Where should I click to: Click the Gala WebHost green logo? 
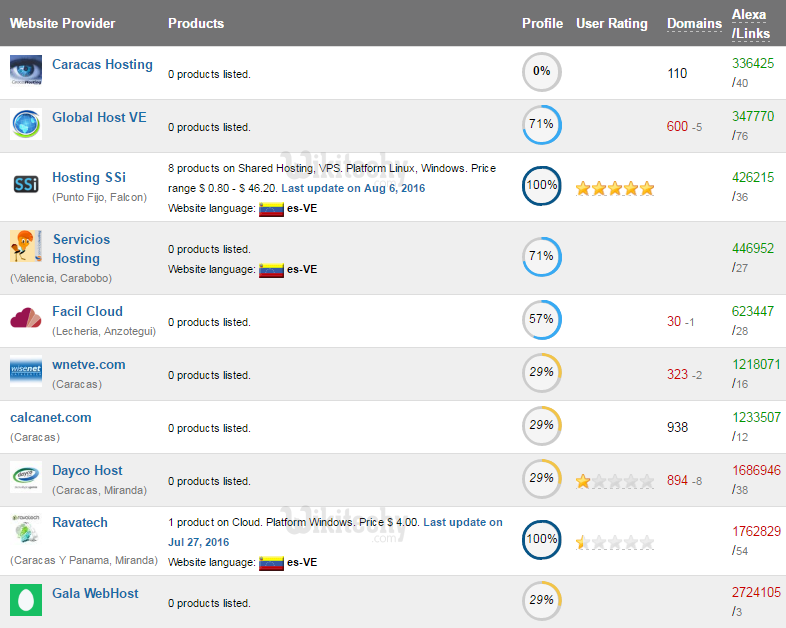coord(26,600)
